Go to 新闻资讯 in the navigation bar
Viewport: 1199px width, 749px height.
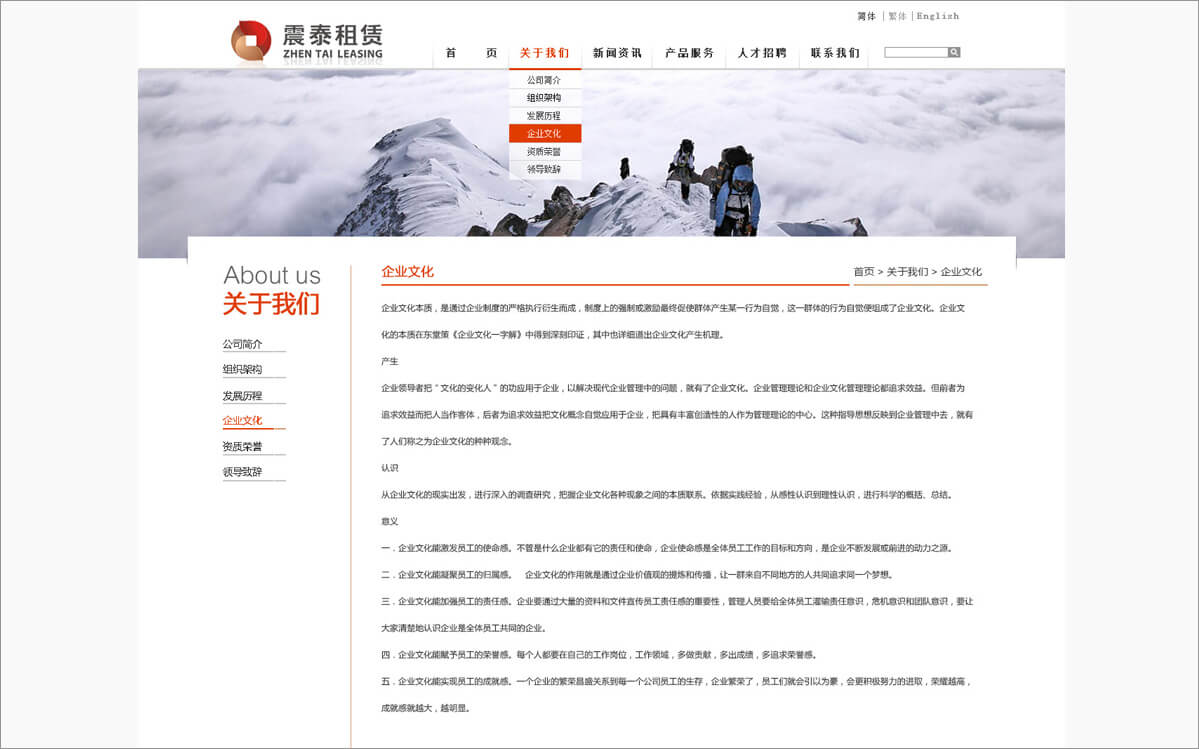(x=617, y=53)
